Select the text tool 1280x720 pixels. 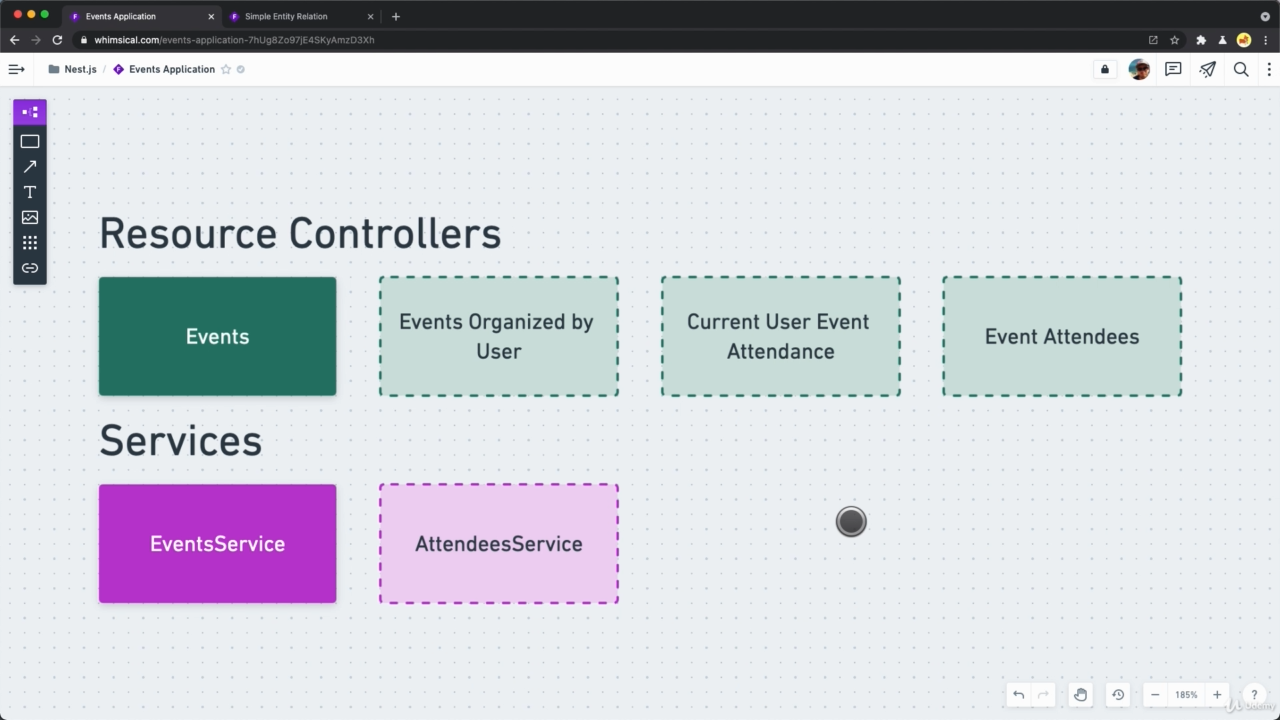[x=30, y=192]
